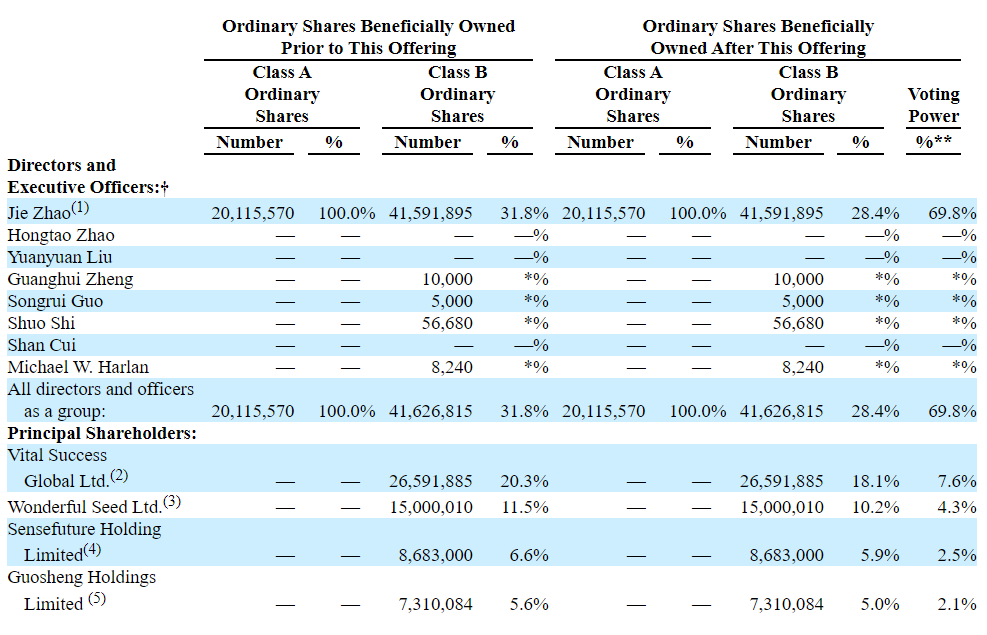
Task: Click Sensefuture's 8,683,000 shares prior to offering
Action: point(436,556)
